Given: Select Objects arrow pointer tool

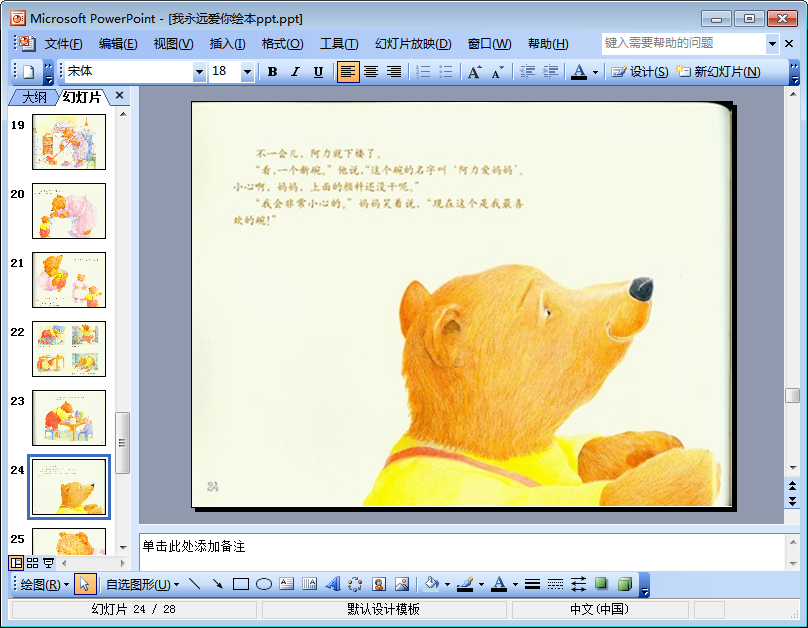Looking at the screenshot, I should pyautogui.click(x=85, y=584).
